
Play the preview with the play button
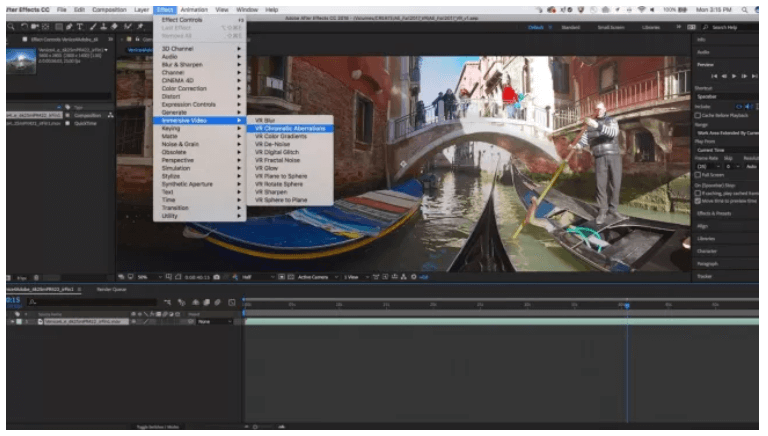tap(734, 76)
